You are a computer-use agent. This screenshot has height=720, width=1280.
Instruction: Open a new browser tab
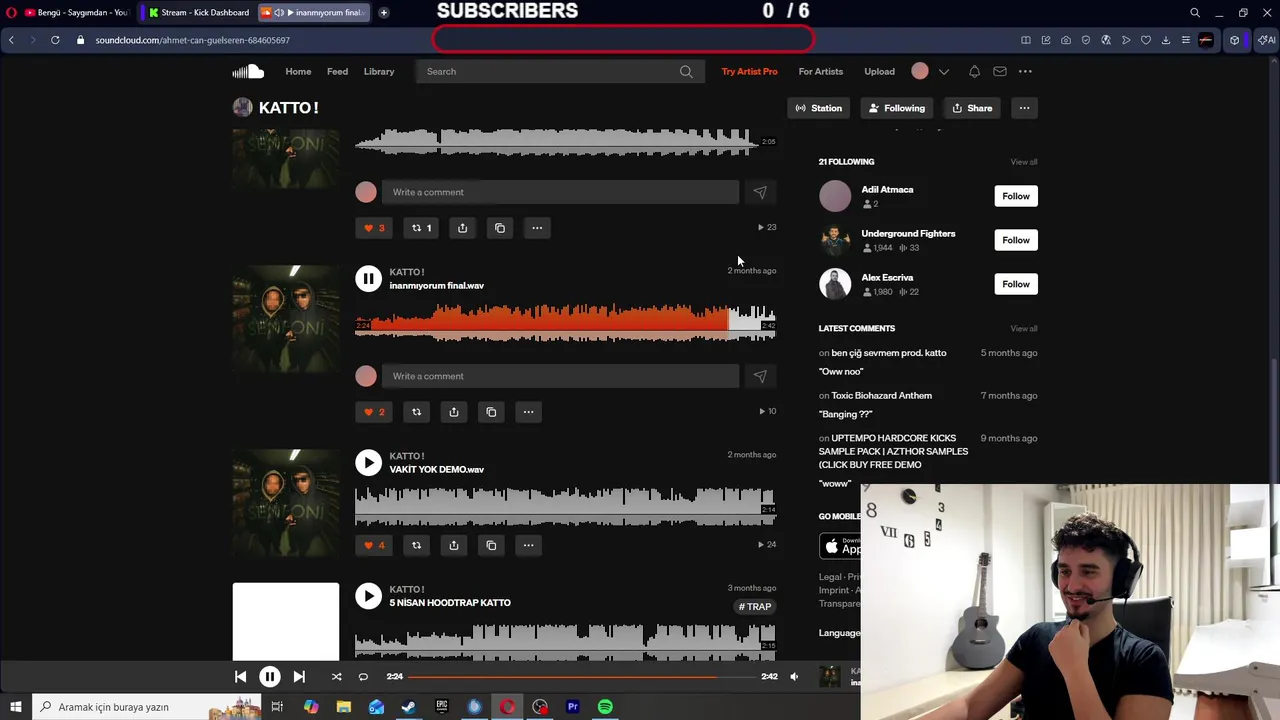[384, 12]
